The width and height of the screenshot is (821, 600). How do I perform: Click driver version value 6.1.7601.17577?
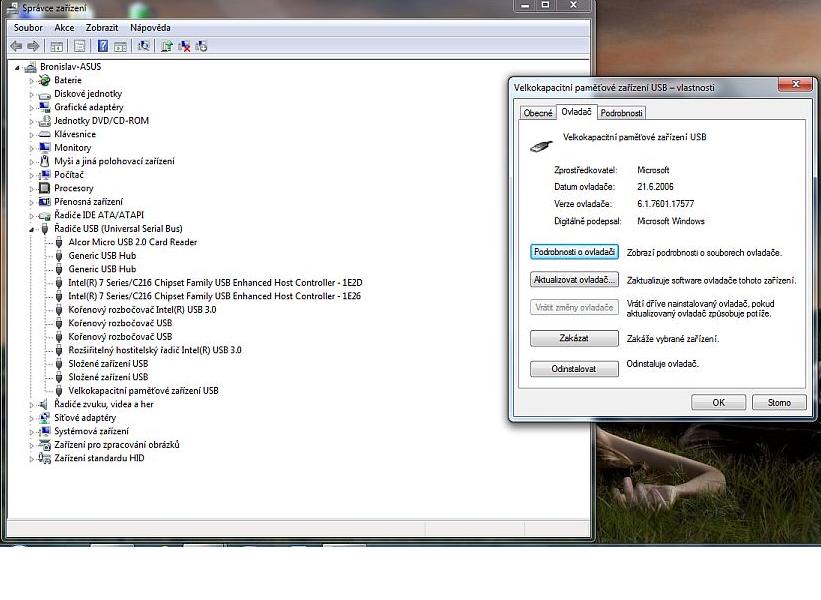click(x=665, y=204)
